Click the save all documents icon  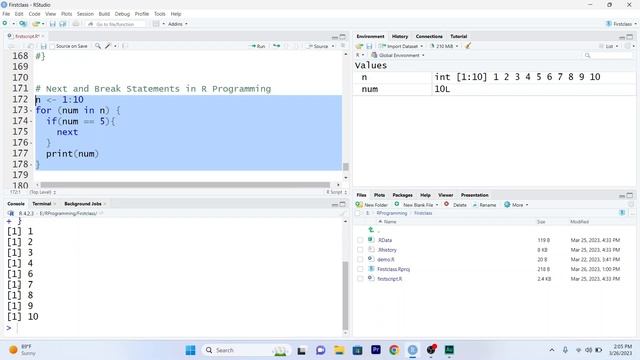click(x=62, y=24)
